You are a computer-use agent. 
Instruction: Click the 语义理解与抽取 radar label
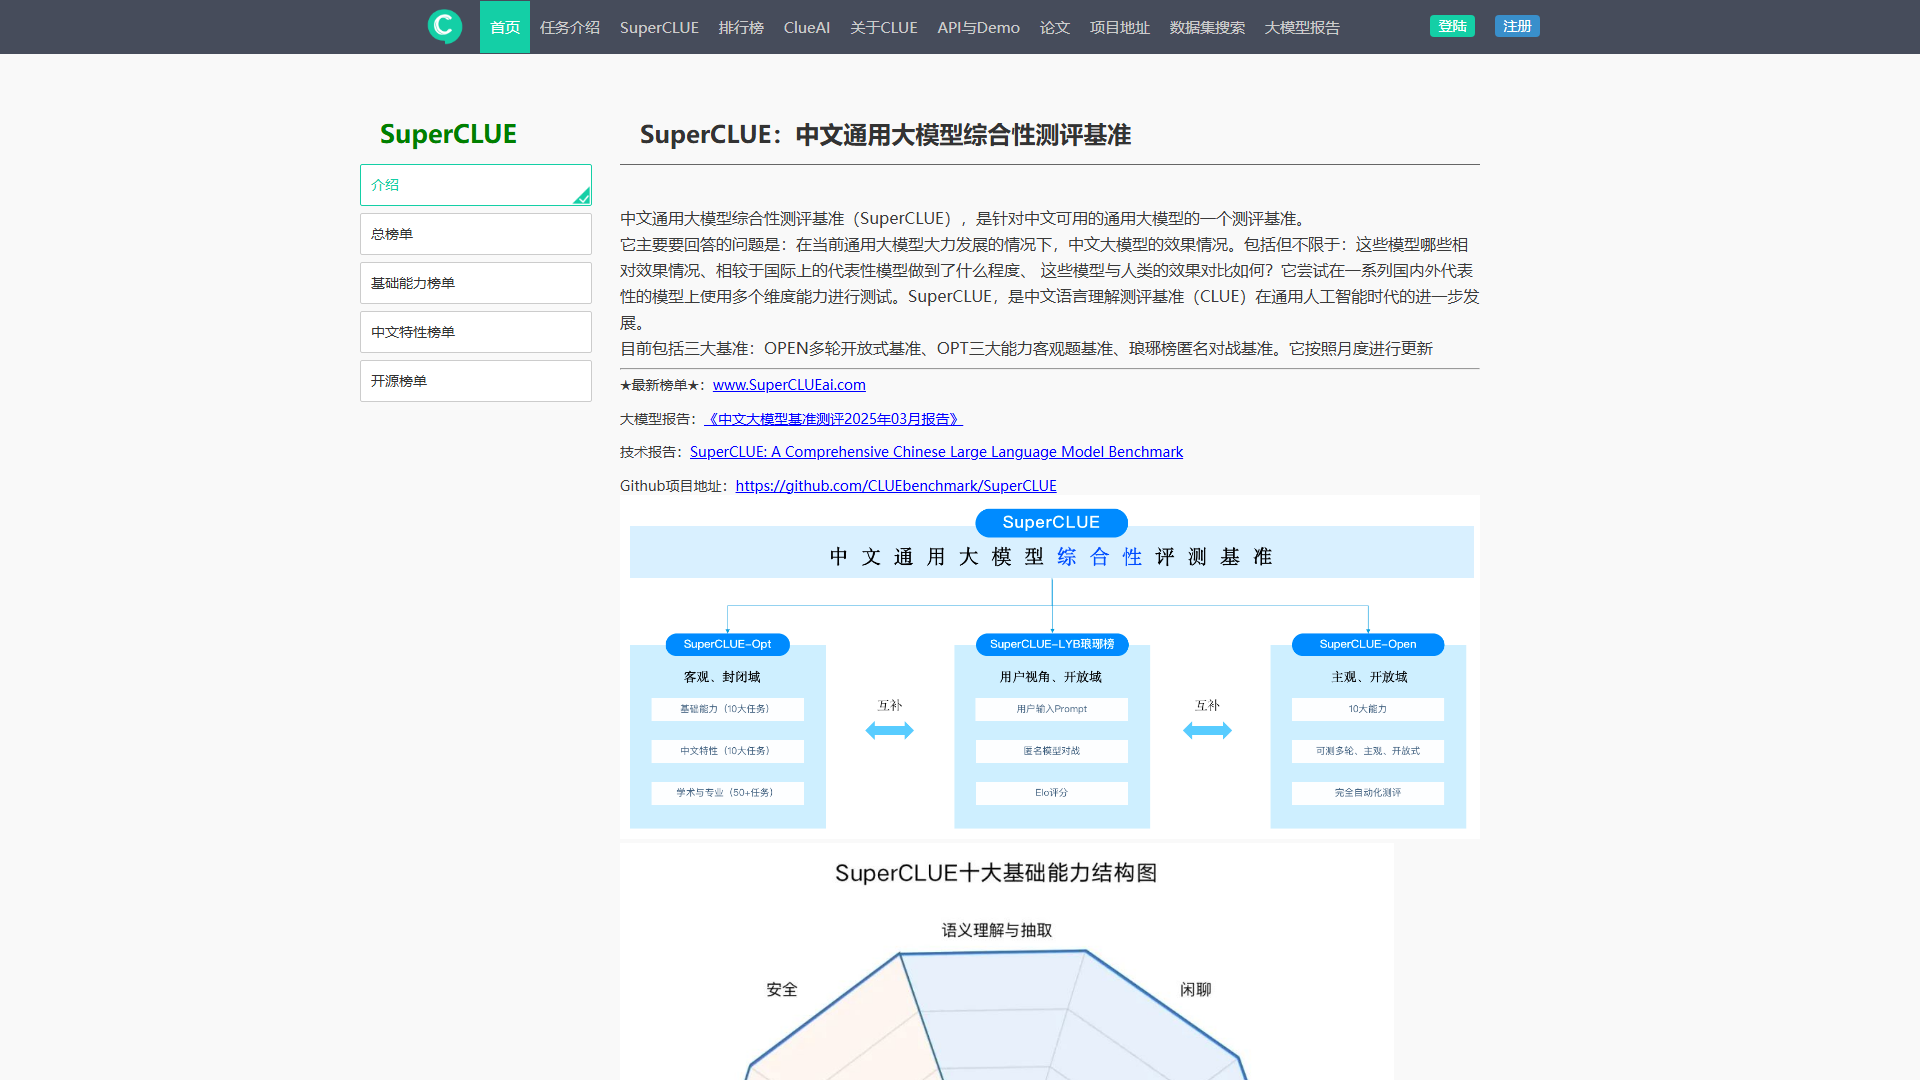click(997, 930)
